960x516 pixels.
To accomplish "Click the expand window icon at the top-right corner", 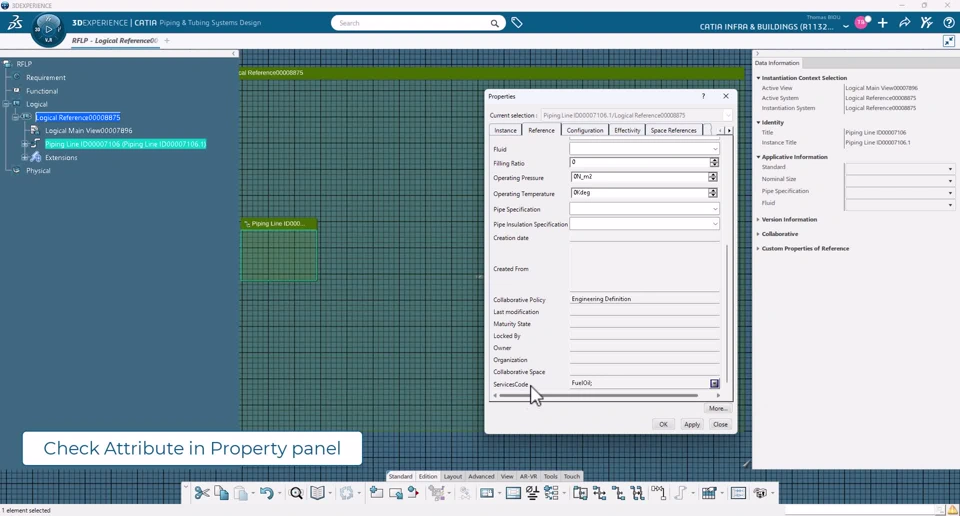I will 949,41.
